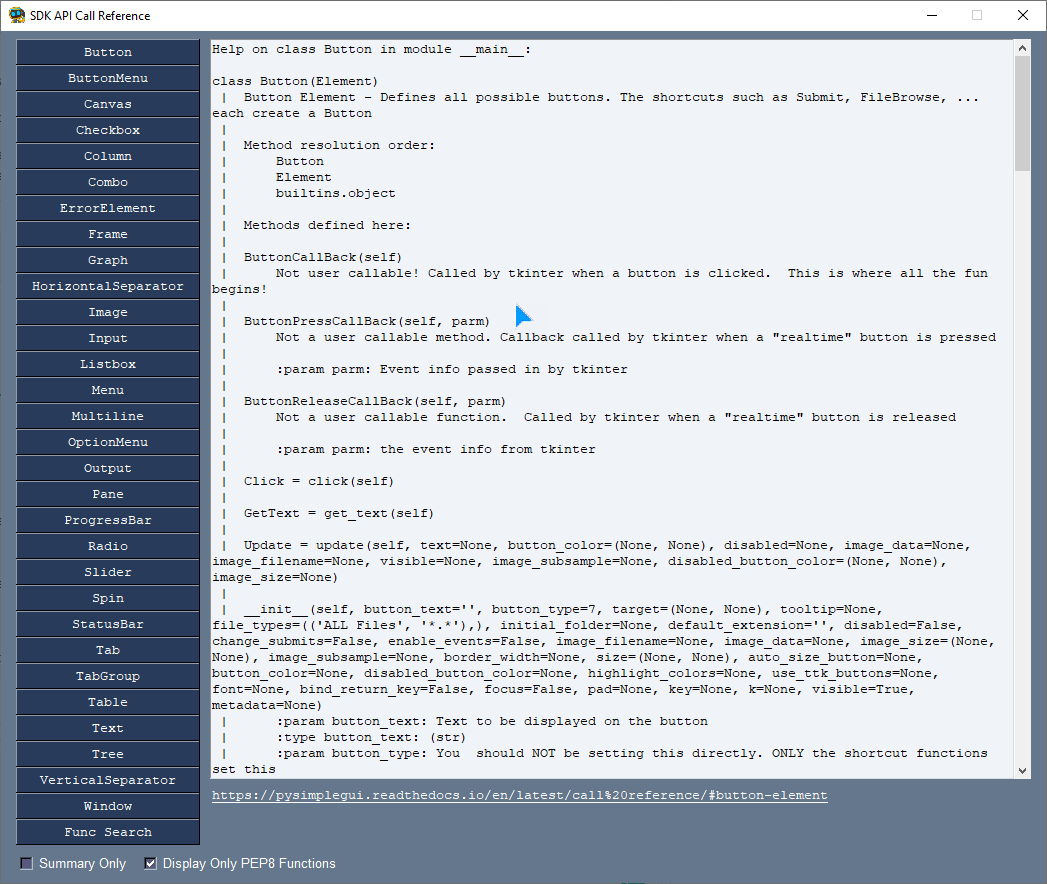Open the Window element documentation
This screenshot has height=884, width=1047.
(x=107, y=806)
